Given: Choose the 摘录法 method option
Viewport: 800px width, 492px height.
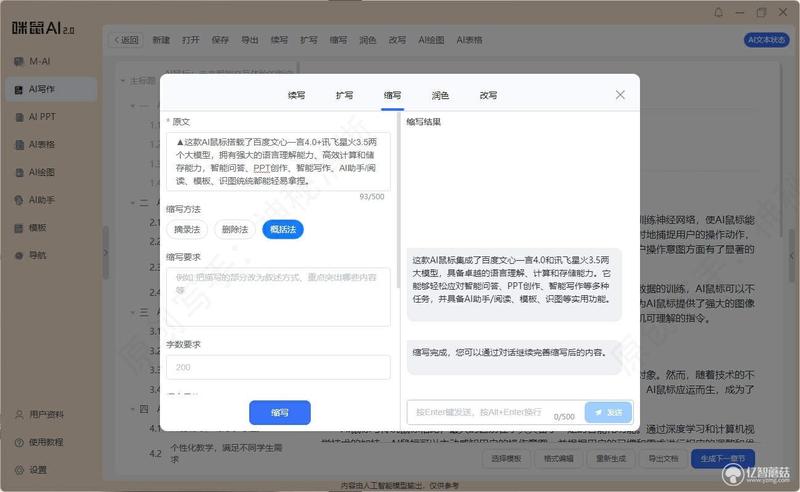Looking at the screenshot, I should [187, 230].
